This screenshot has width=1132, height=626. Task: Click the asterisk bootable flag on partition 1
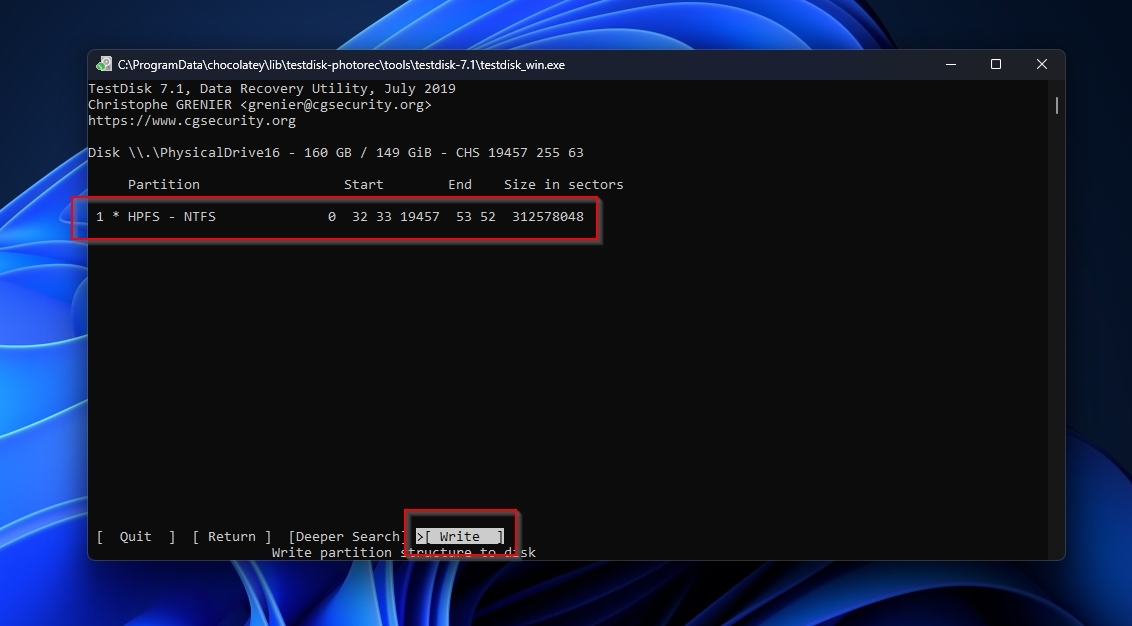pyautogui.click(x=113, y=216)
